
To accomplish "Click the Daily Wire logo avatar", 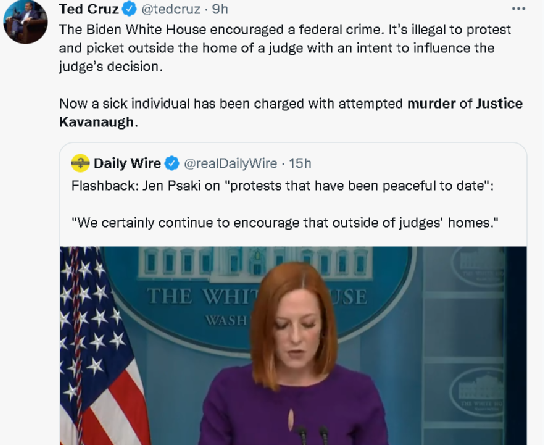I will click(x=80, y=163).
